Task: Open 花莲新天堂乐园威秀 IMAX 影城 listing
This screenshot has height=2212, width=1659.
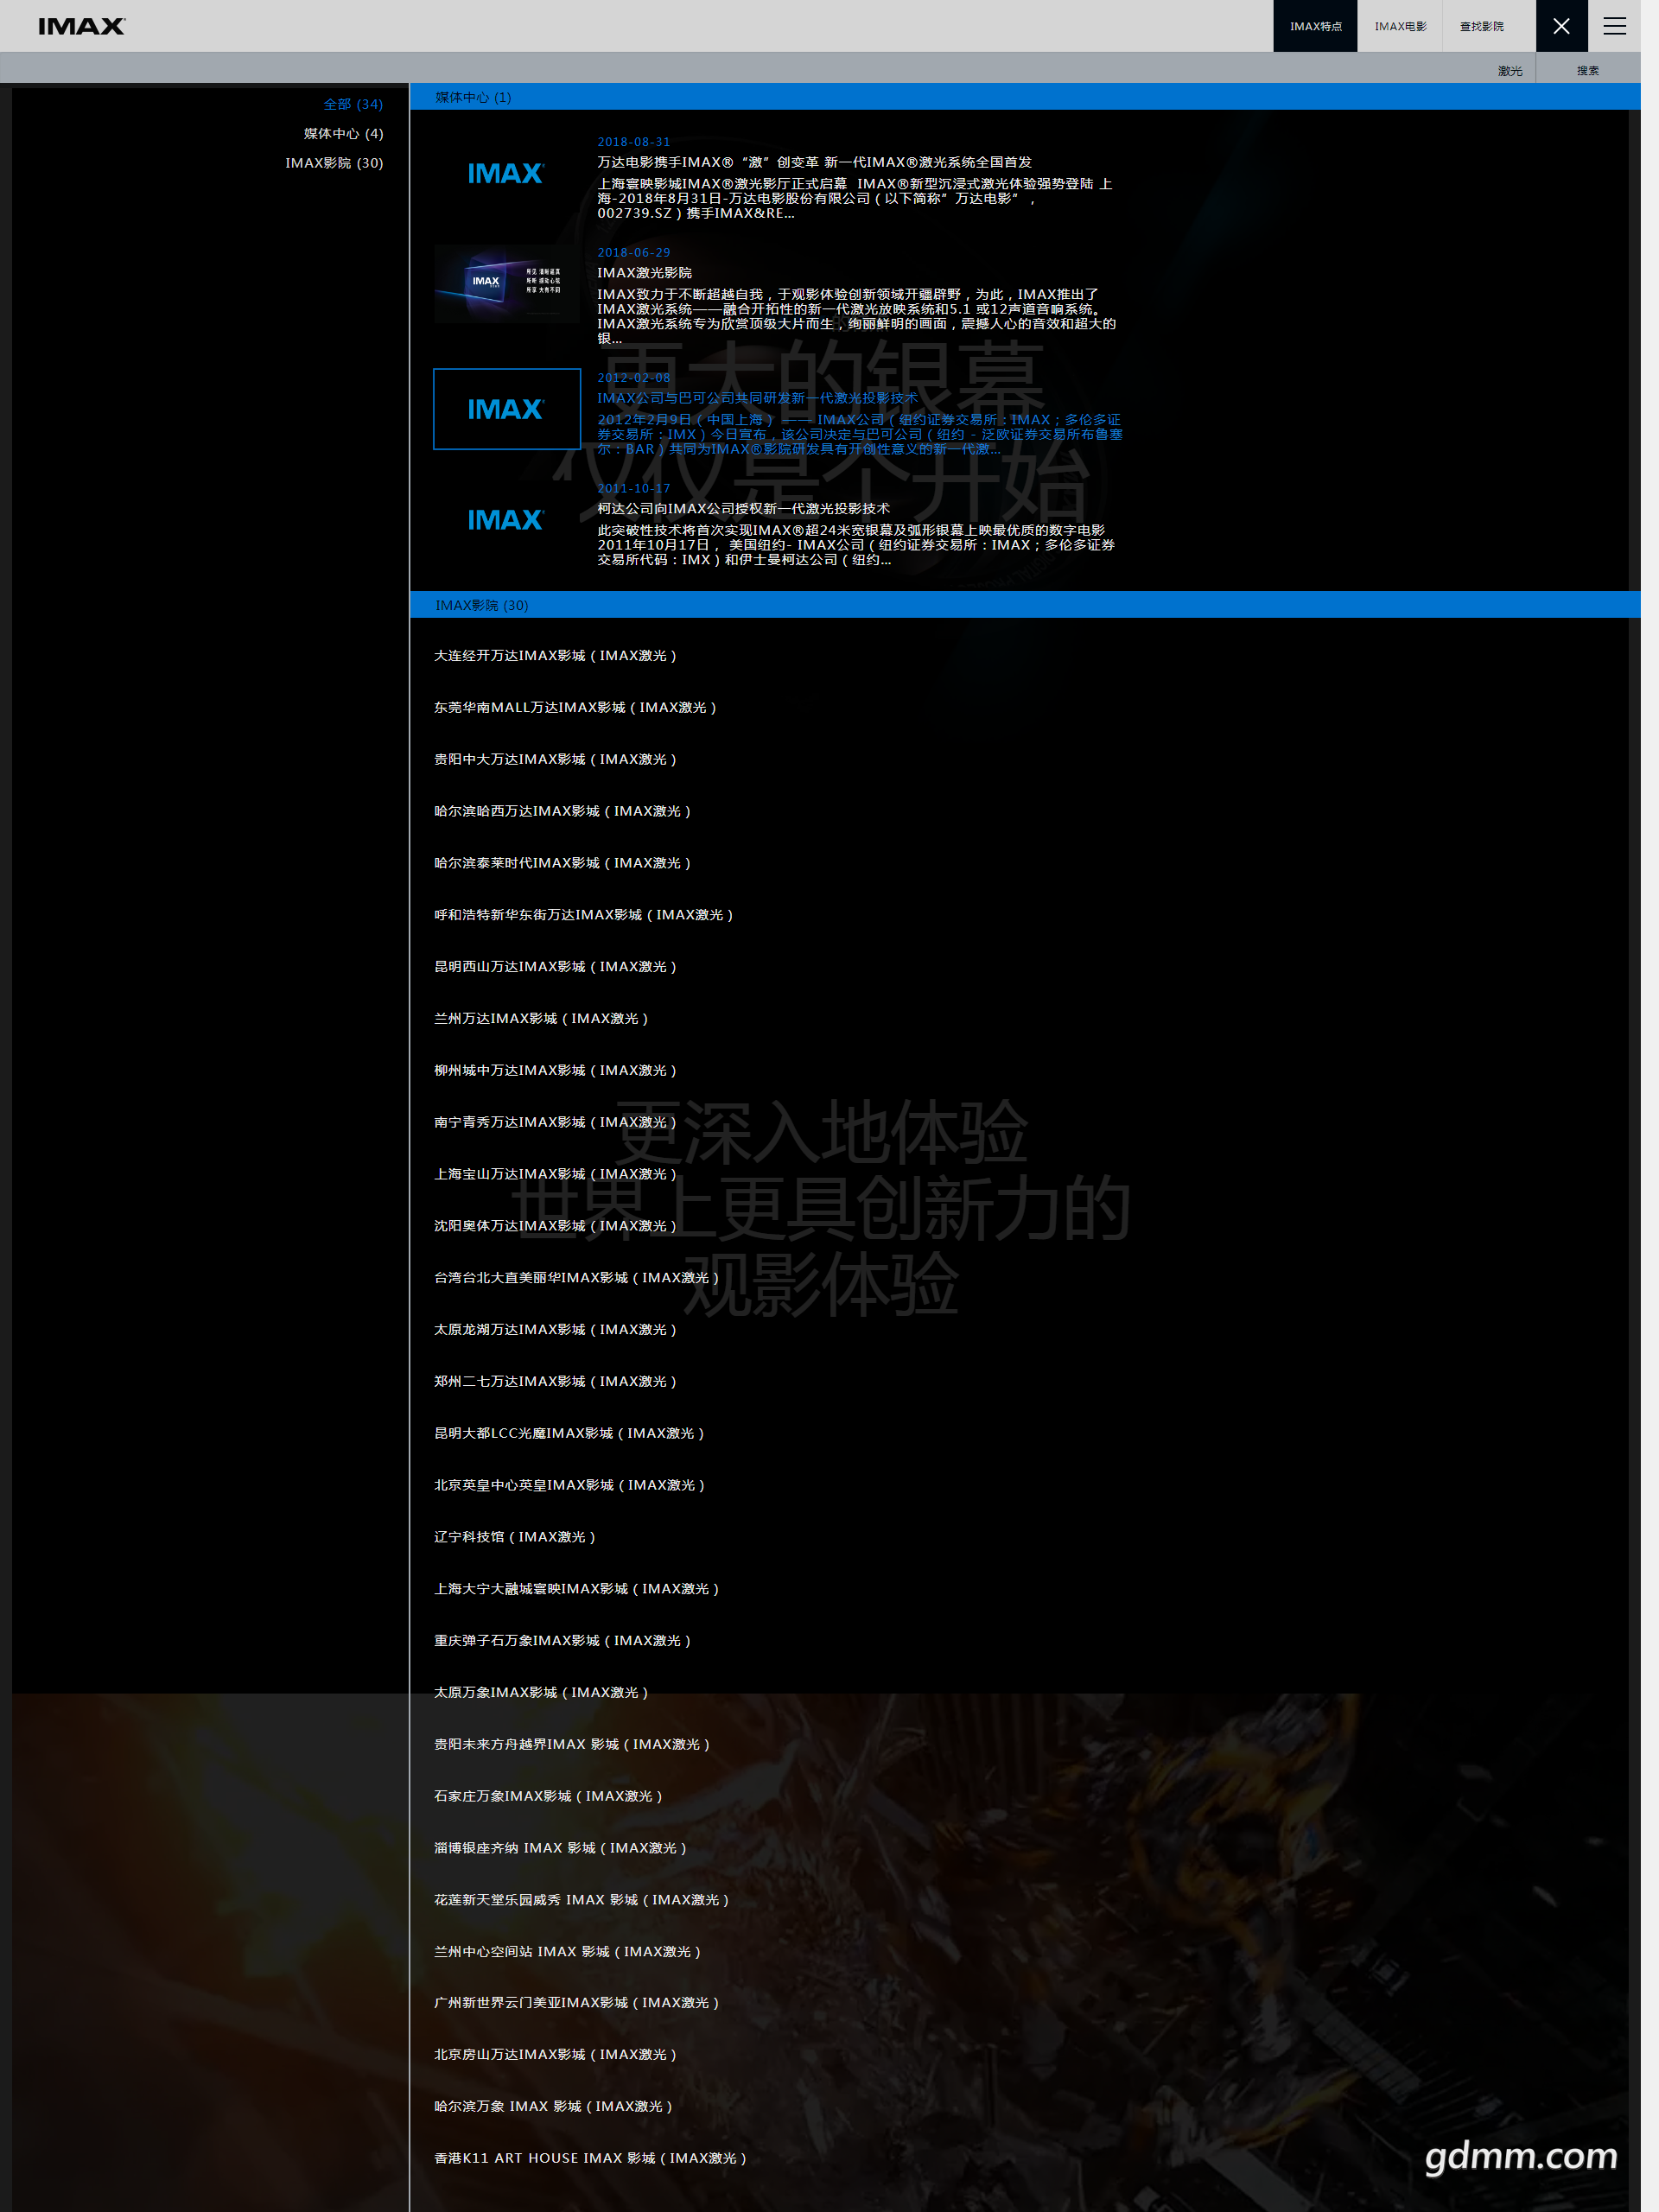Action: 581,1900
